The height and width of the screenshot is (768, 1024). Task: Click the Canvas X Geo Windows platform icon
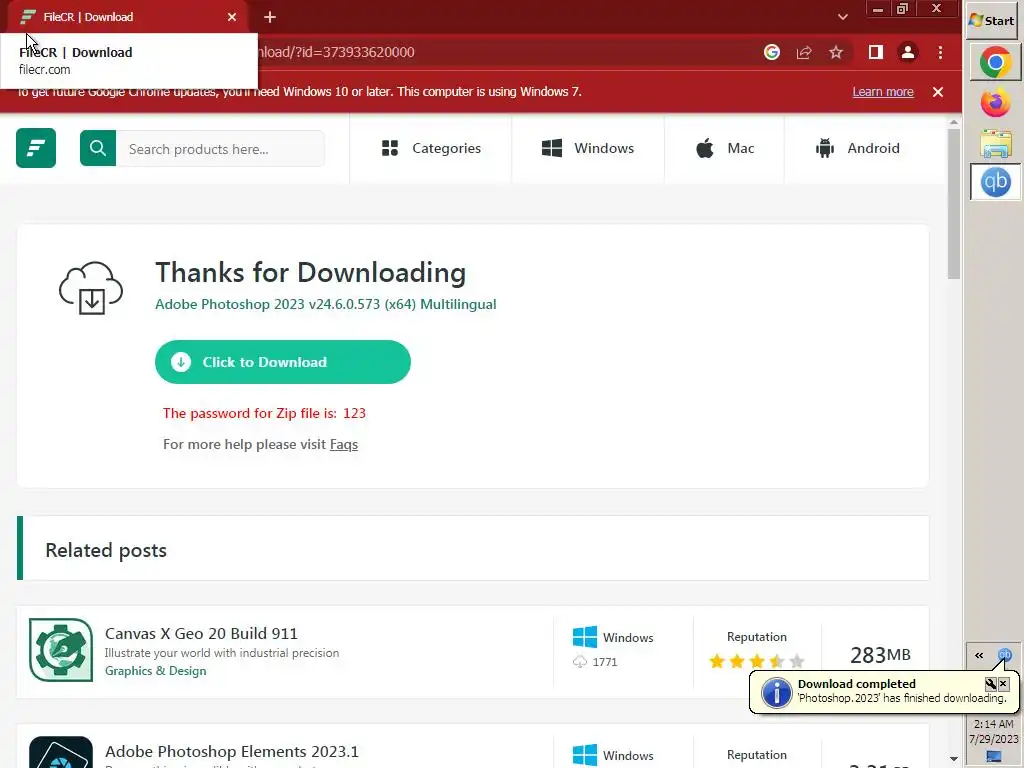[x=584, y=637]
